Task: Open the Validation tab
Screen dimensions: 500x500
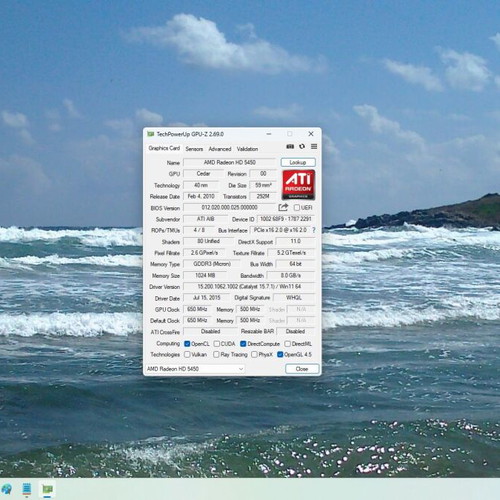Action: pyautogui.click(x=247, y=149)
